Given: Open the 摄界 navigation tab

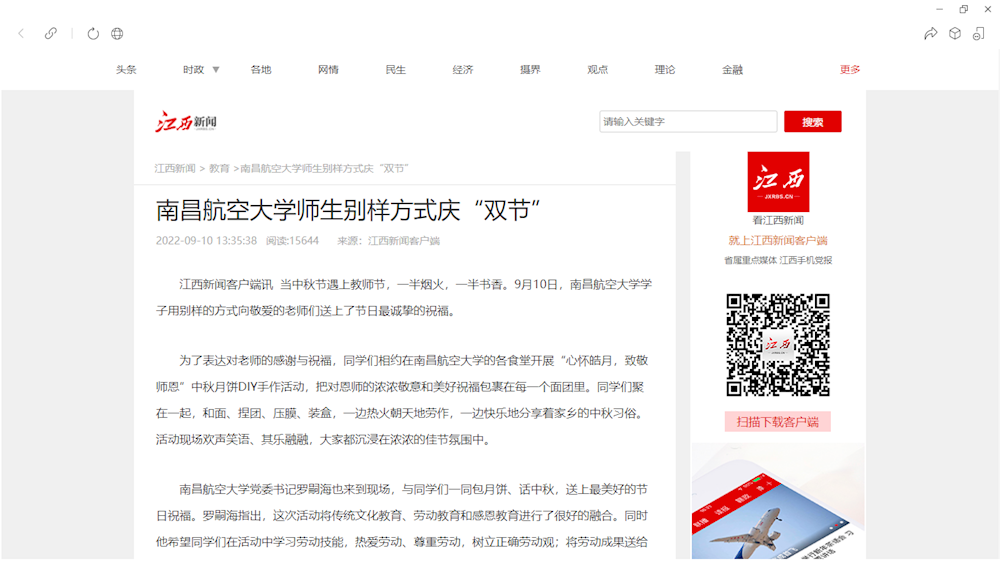Looking at the screenshot, I should 530,69.
